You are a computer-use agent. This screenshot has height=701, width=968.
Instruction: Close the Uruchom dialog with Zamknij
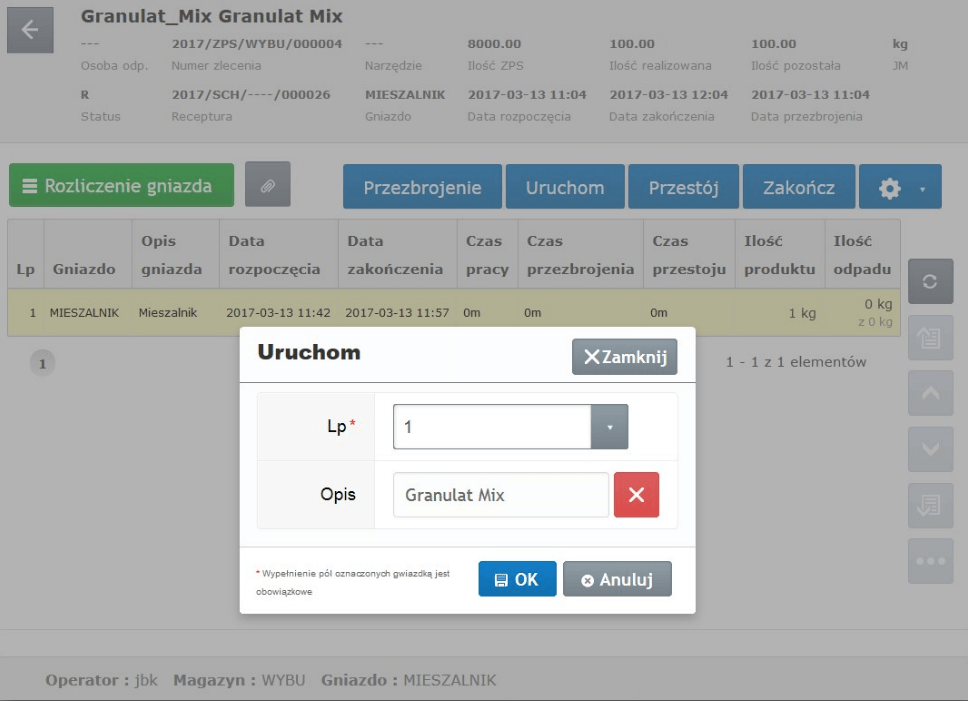coord(625,357)
